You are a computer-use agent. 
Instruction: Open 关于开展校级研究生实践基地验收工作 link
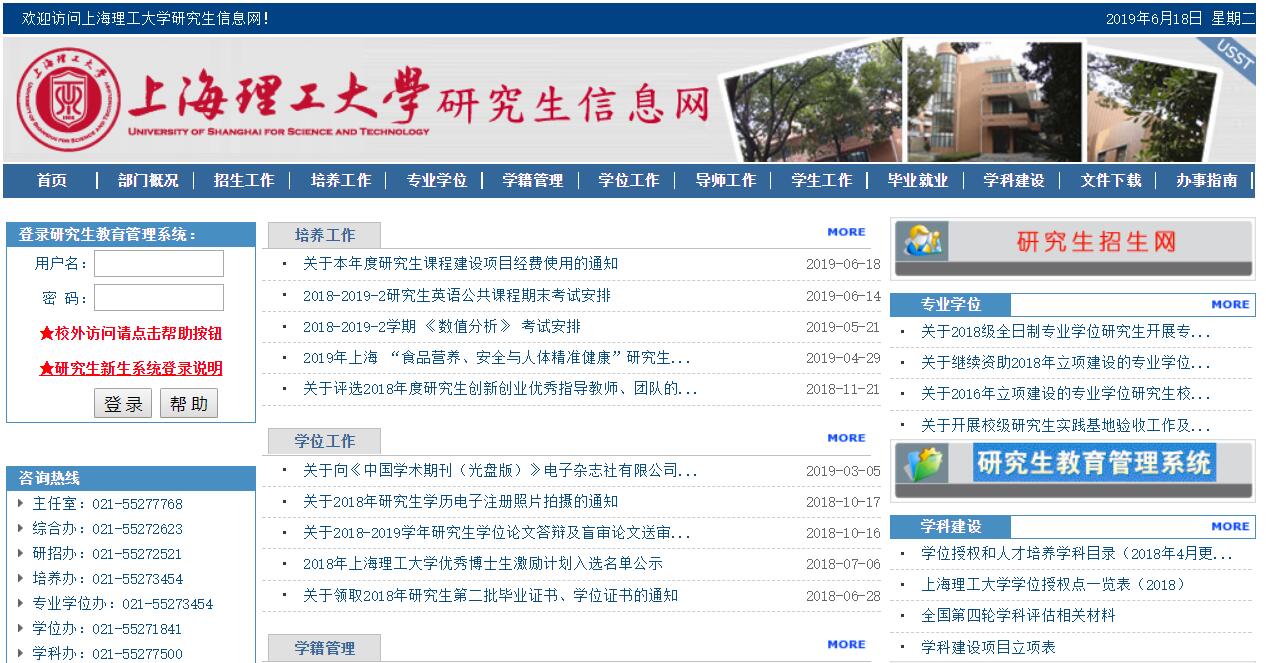(1066, 426)
